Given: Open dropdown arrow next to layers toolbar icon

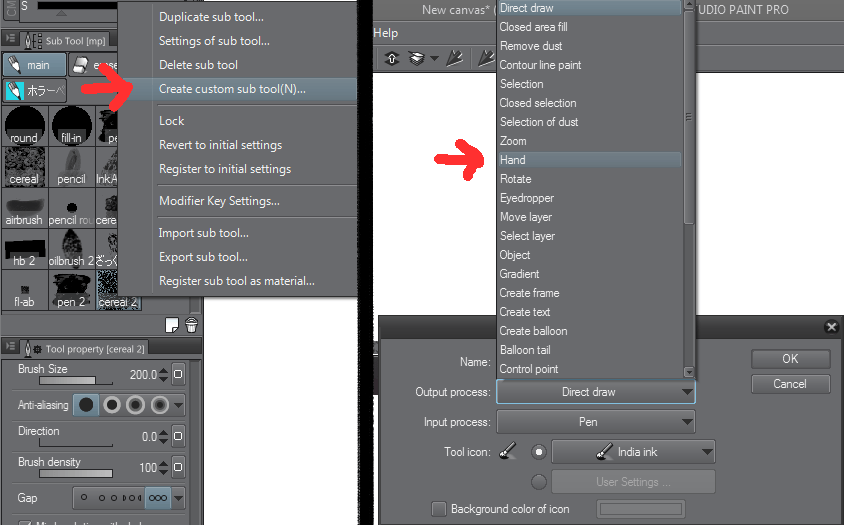Looking at the screenshot, I should pyautogui.click(x=434, y=58).
